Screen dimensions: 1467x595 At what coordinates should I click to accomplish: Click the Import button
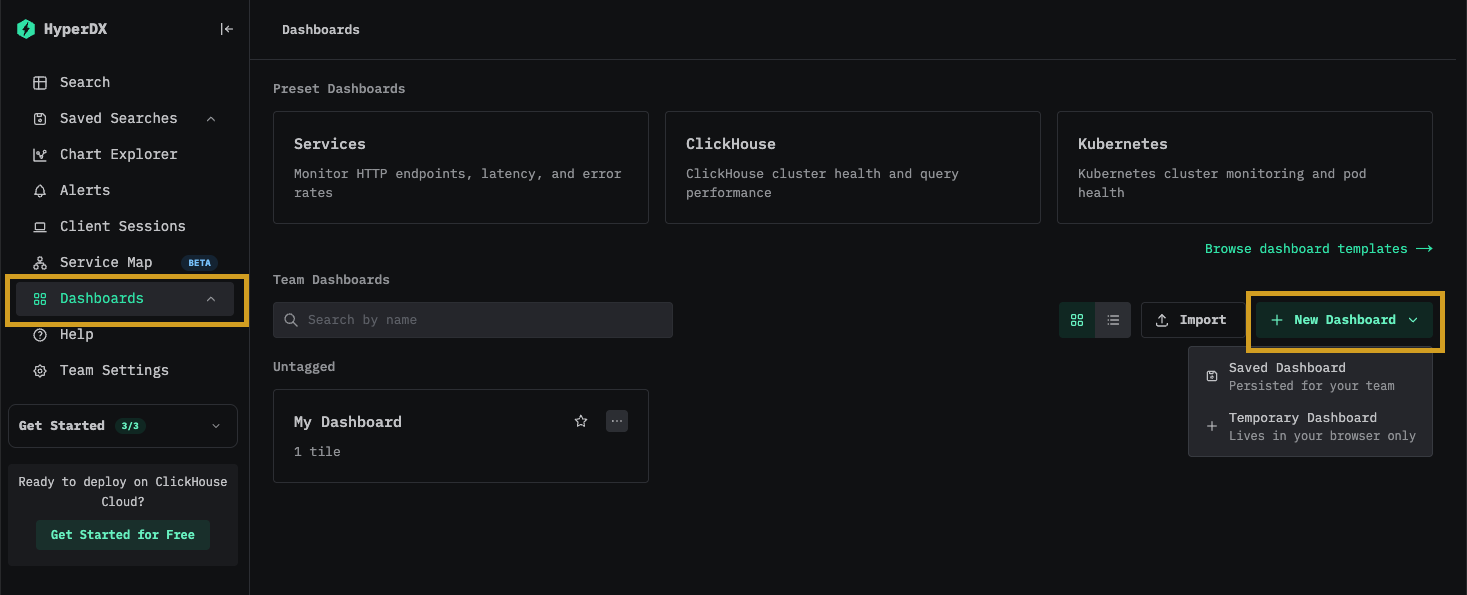pos(1191,320)
